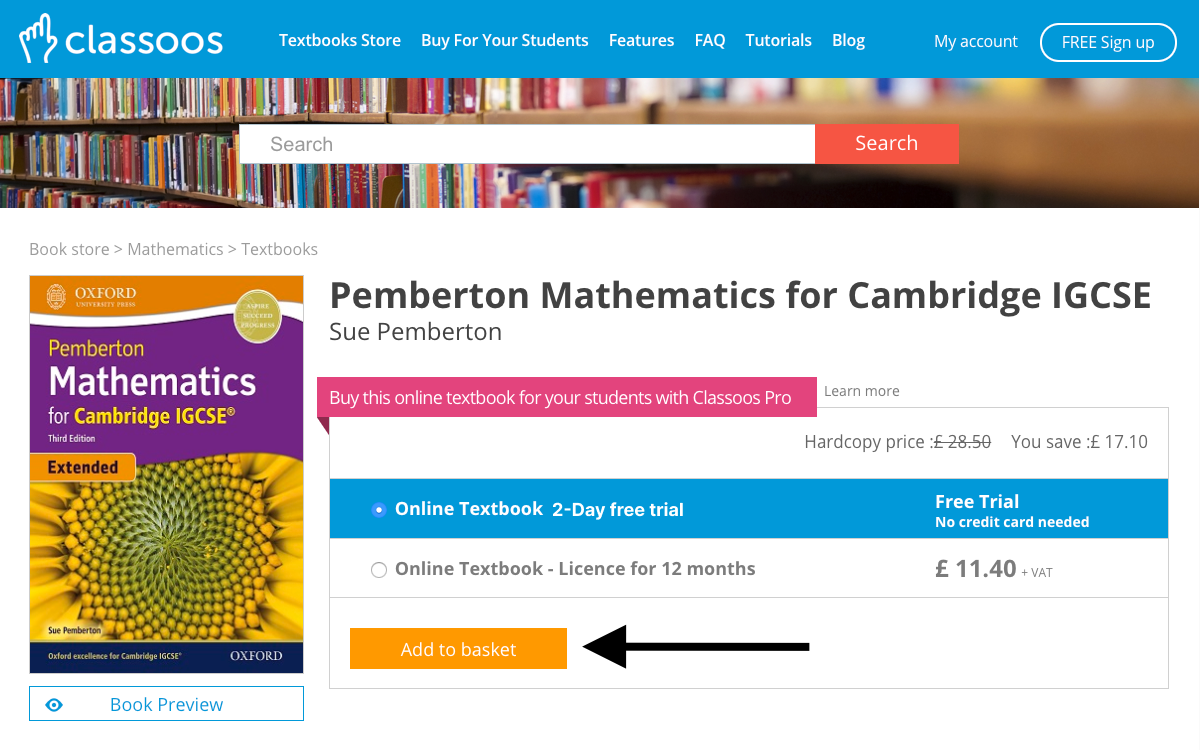The height and width of the screenshot is (750, 1200).
Task: Click the Book store breadcrumb link
Action: [69, 249]
